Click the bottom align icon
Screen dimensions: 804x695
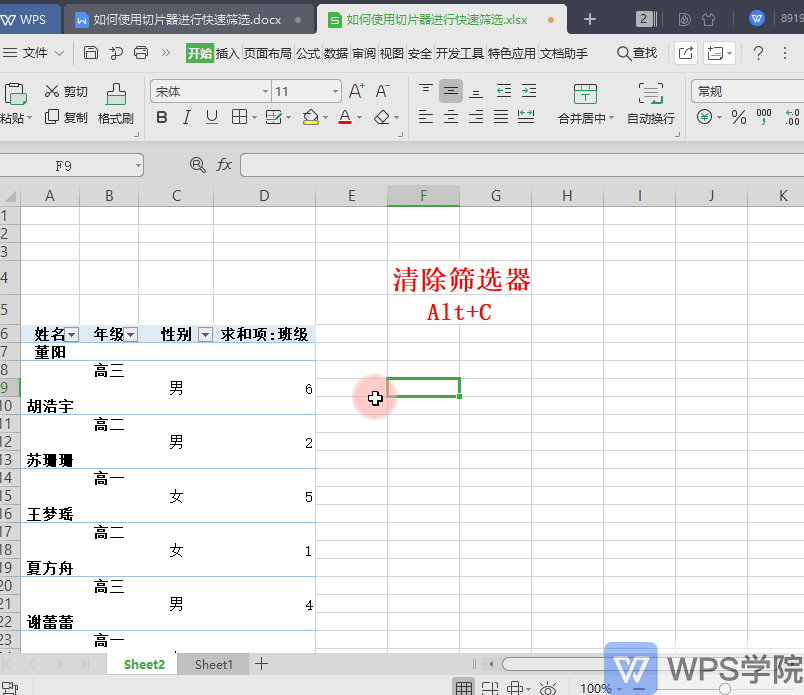tap(476, 91)
